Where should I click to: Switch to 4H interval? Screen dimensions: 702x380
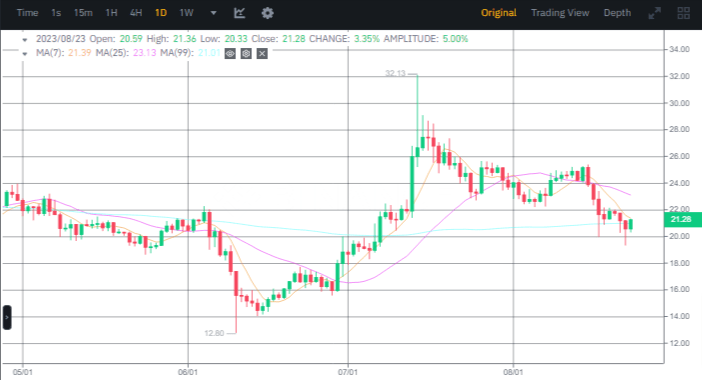[x=136, y=13]
